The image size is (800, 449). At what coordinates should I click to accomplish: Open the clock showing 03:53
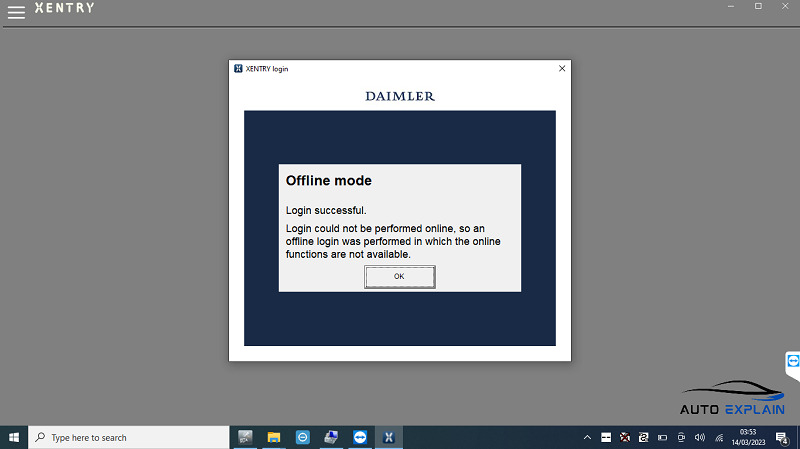pos(748,437)
